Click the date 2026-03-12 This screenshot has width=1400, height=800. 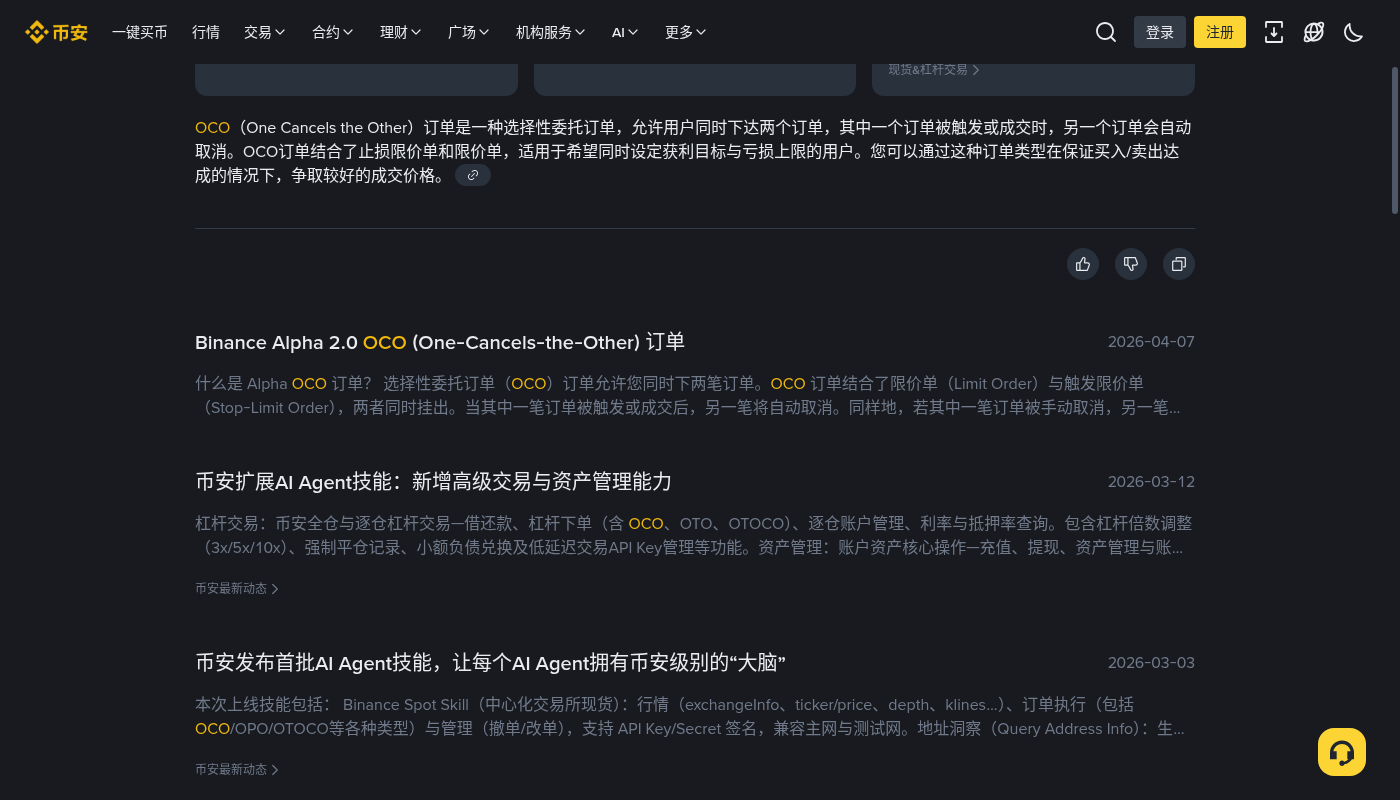(1151, 482)
